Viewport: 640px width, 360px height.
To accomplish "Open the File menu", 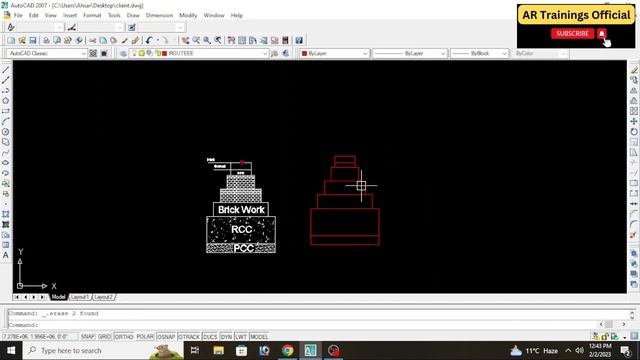I will pos(18,15).
